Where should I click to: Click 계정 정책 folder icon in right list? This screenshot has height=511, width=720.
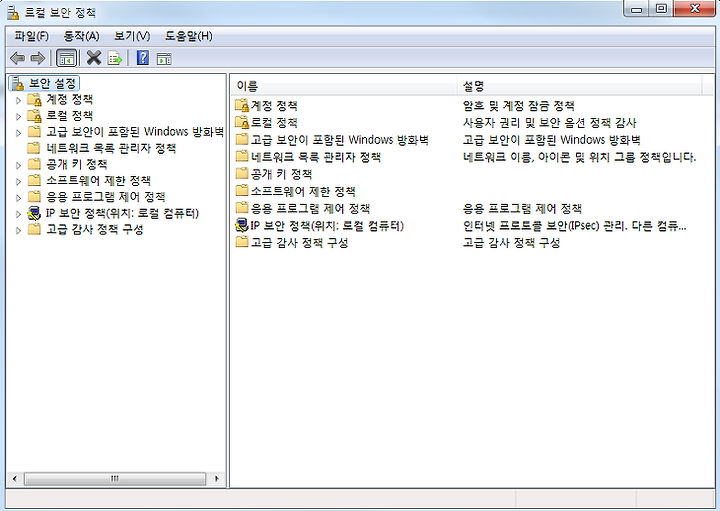(242, 106)
